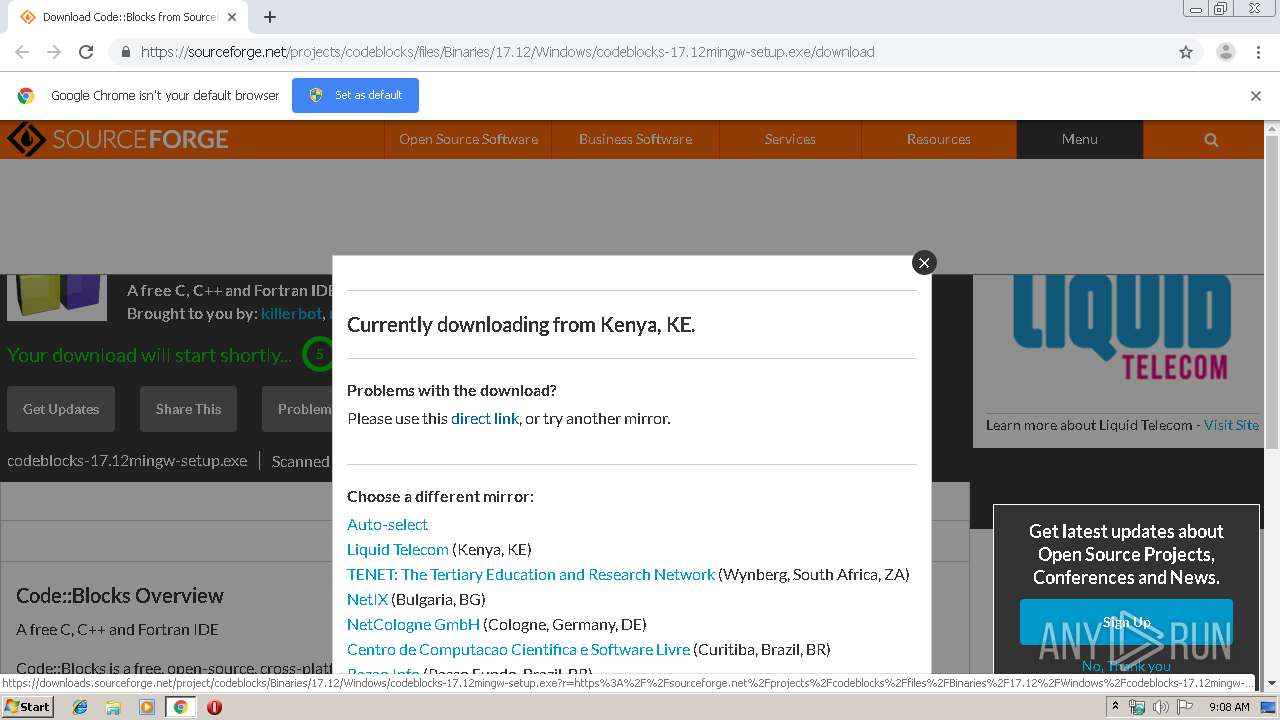Close the mirror selection popup
The width and height of the screenshot is (1280, 720).
click(x=924, y=262)
